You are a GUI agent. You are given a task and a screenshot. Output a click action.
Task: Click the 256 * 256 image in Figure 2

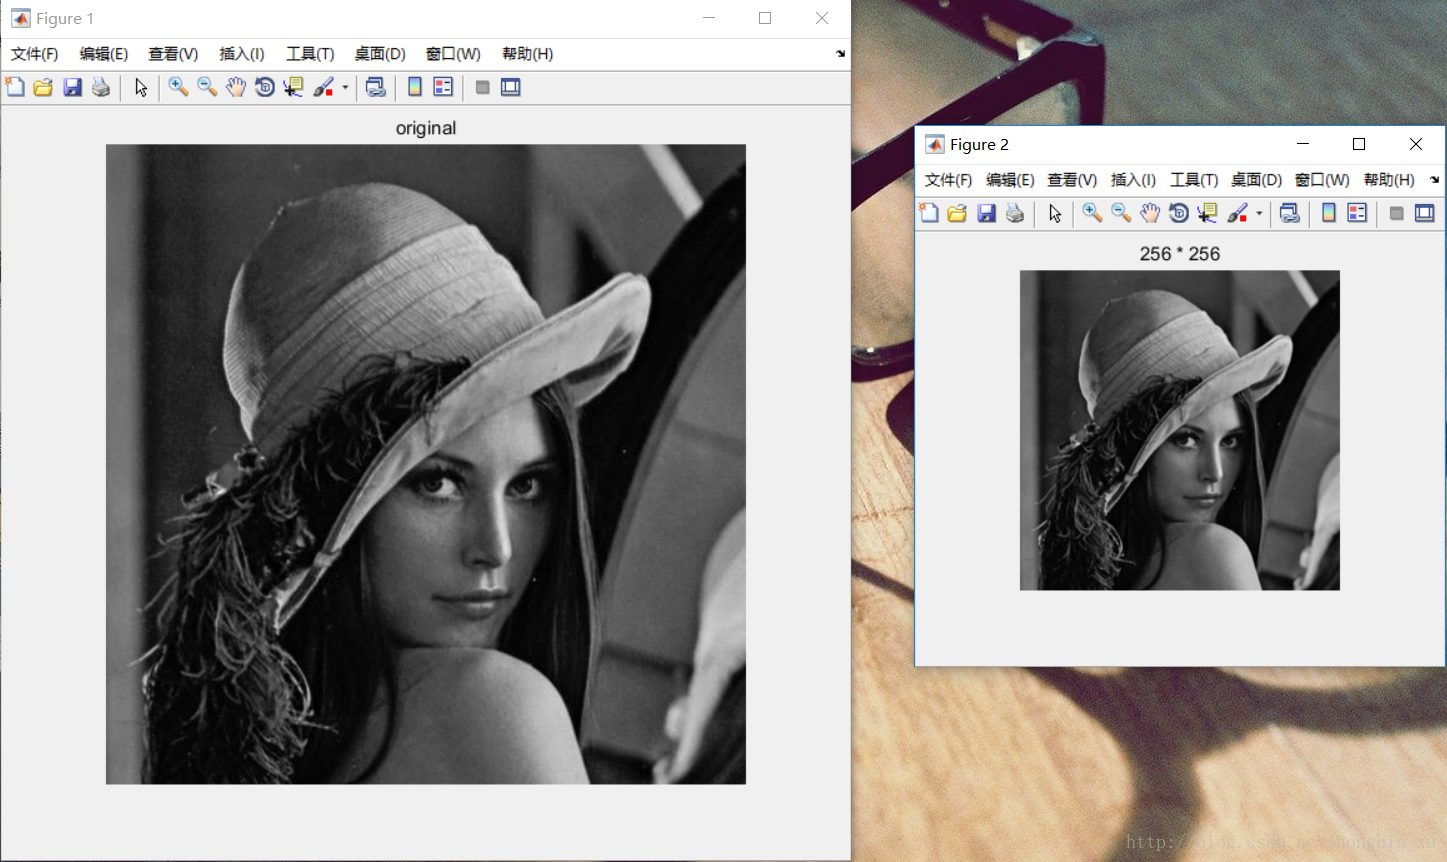tap(1179, 430)
